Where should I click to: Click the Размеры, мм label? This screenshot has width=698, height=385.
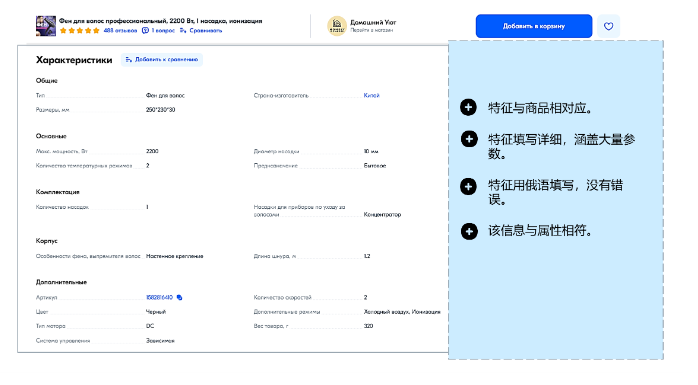[53, 109]
